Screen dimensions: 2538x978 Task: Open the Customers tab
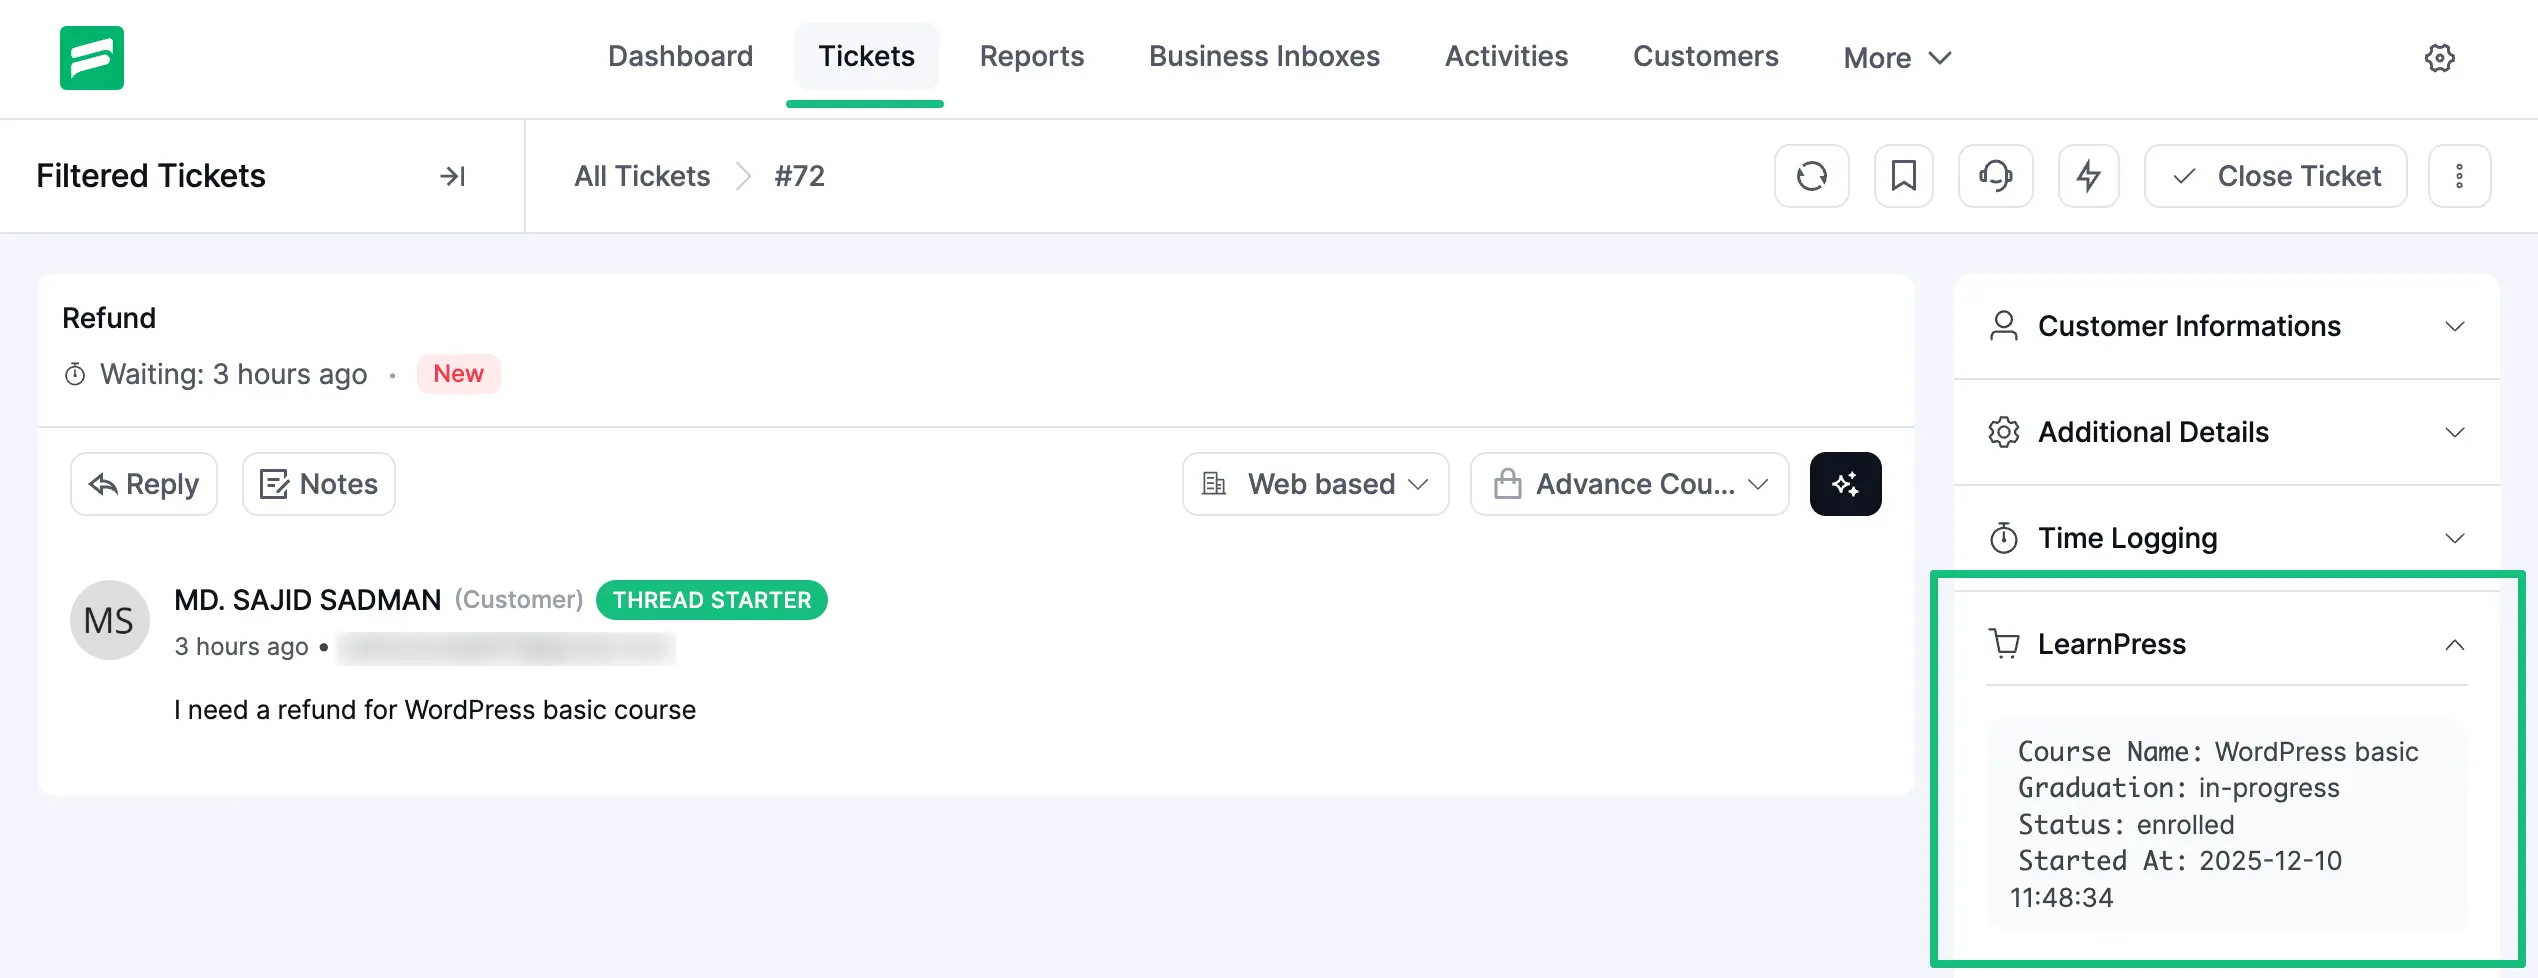tap(1705, 56)
